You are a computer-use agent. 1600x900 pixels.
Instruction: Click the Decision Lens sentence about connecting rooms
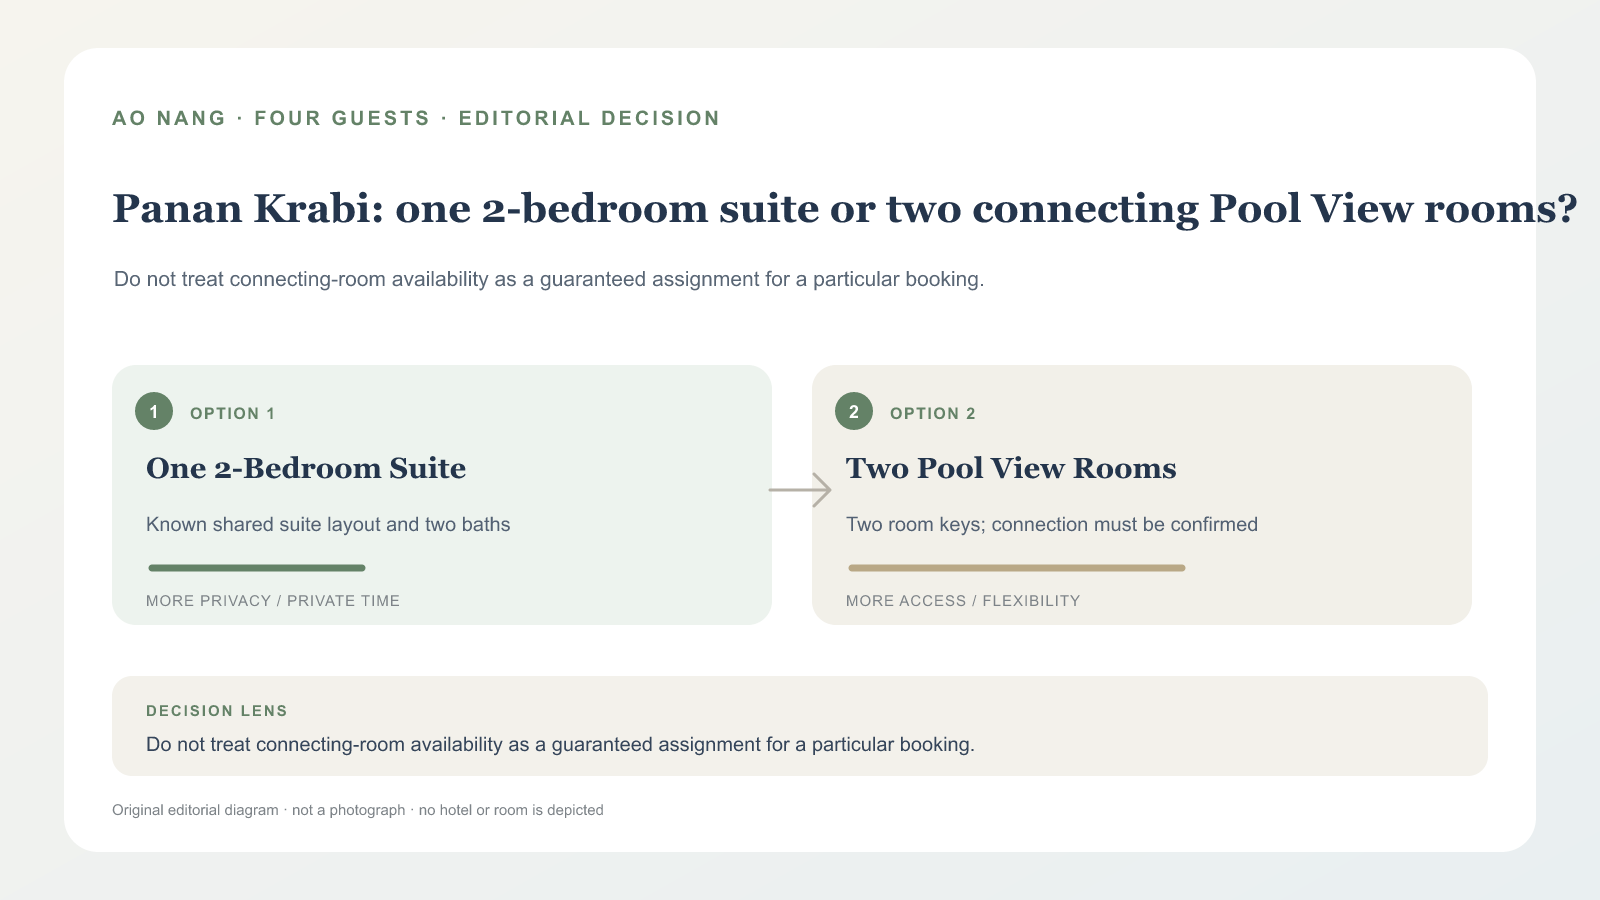pyautogui.click(x=560, y=745)
